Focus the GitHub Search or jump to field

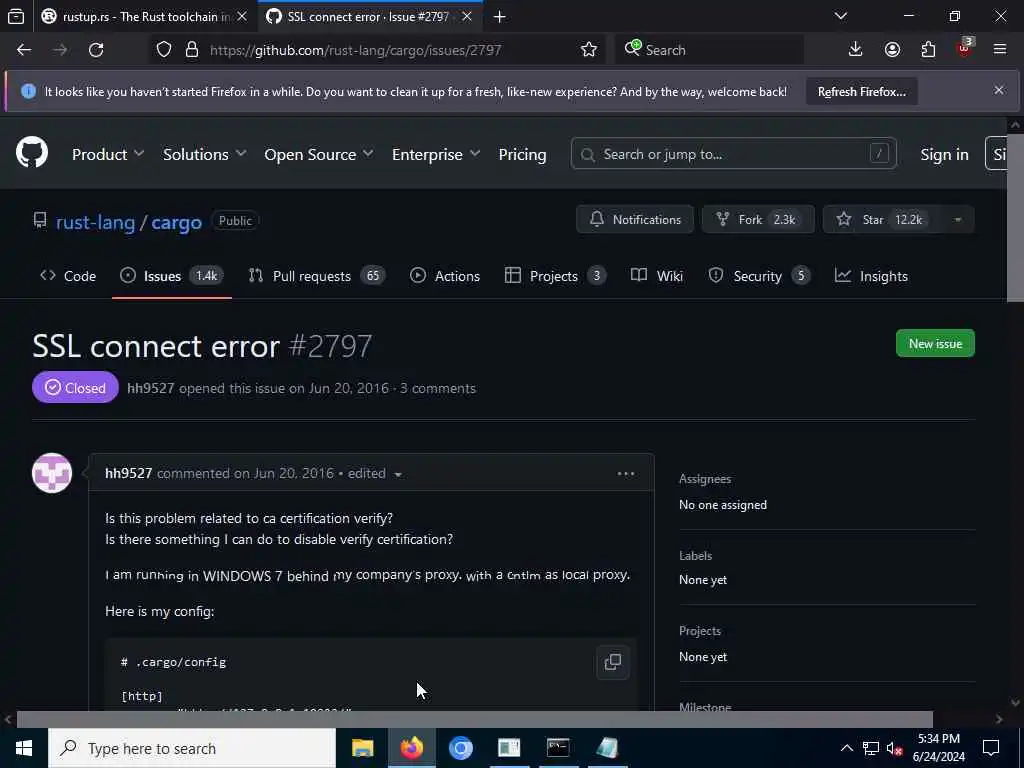pyautogui.click(x=733, y=154)
